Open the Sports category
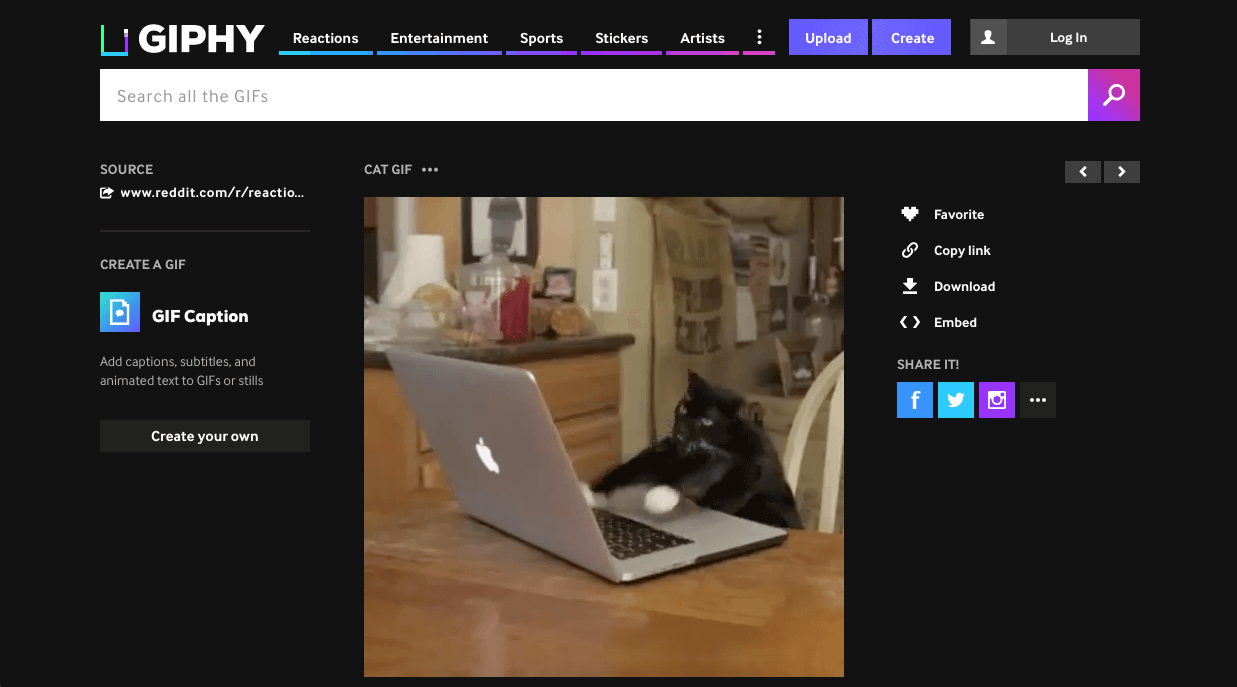 click(541, 38)
